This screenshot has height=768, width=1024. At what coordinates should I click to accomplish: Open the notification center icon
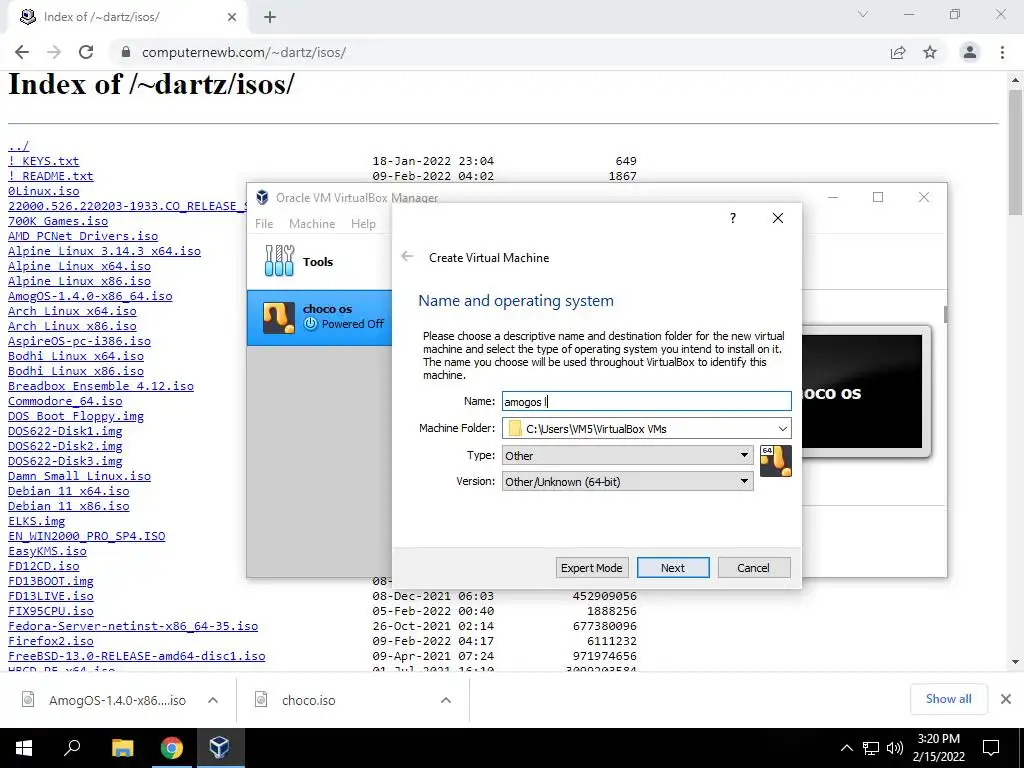coord(991,748)
